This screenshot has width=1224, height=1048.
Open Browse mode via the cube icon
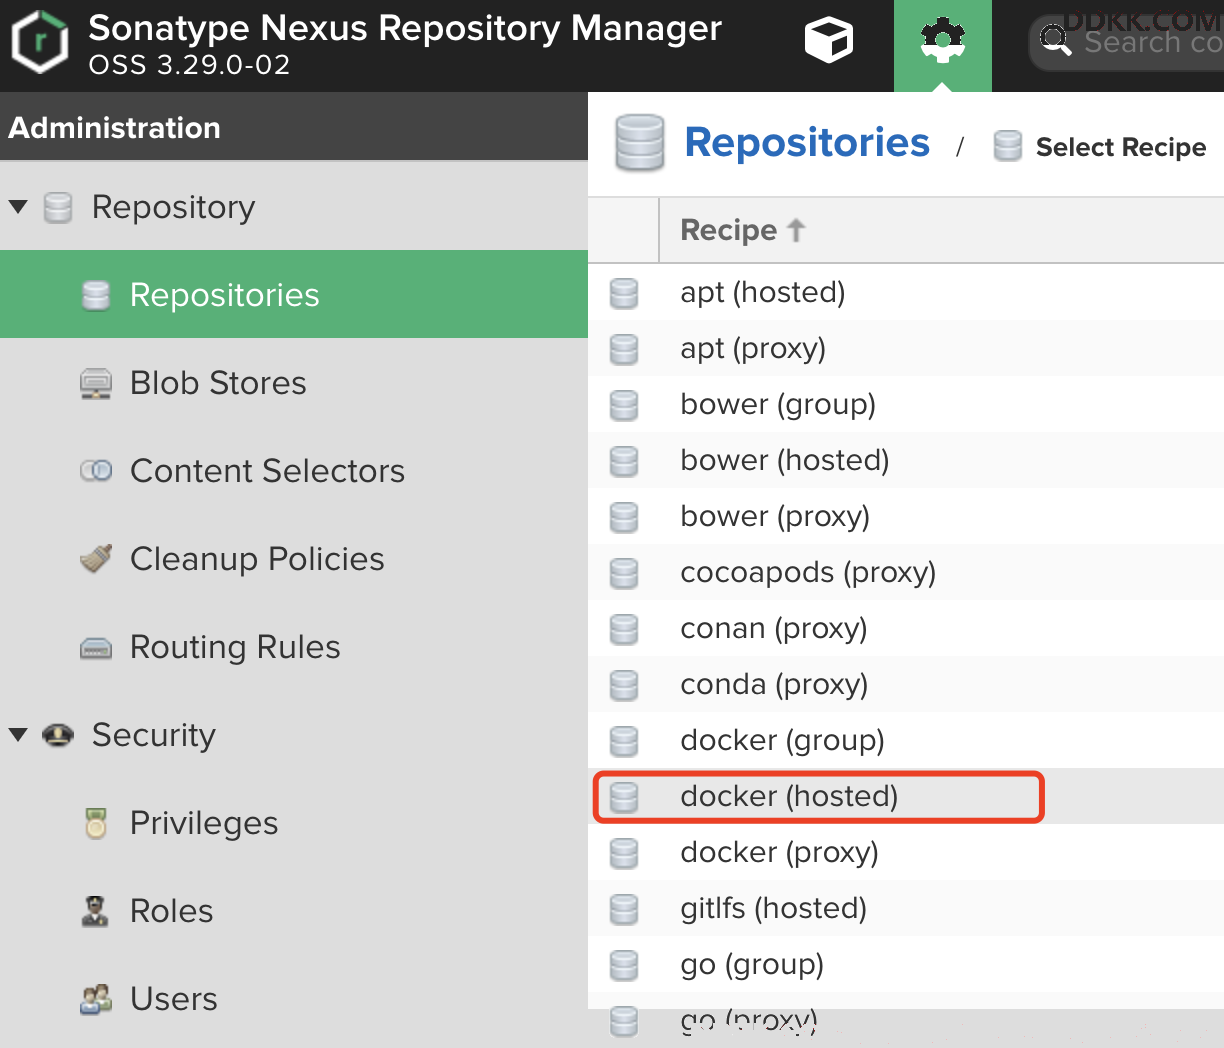[x=829, y=41]
